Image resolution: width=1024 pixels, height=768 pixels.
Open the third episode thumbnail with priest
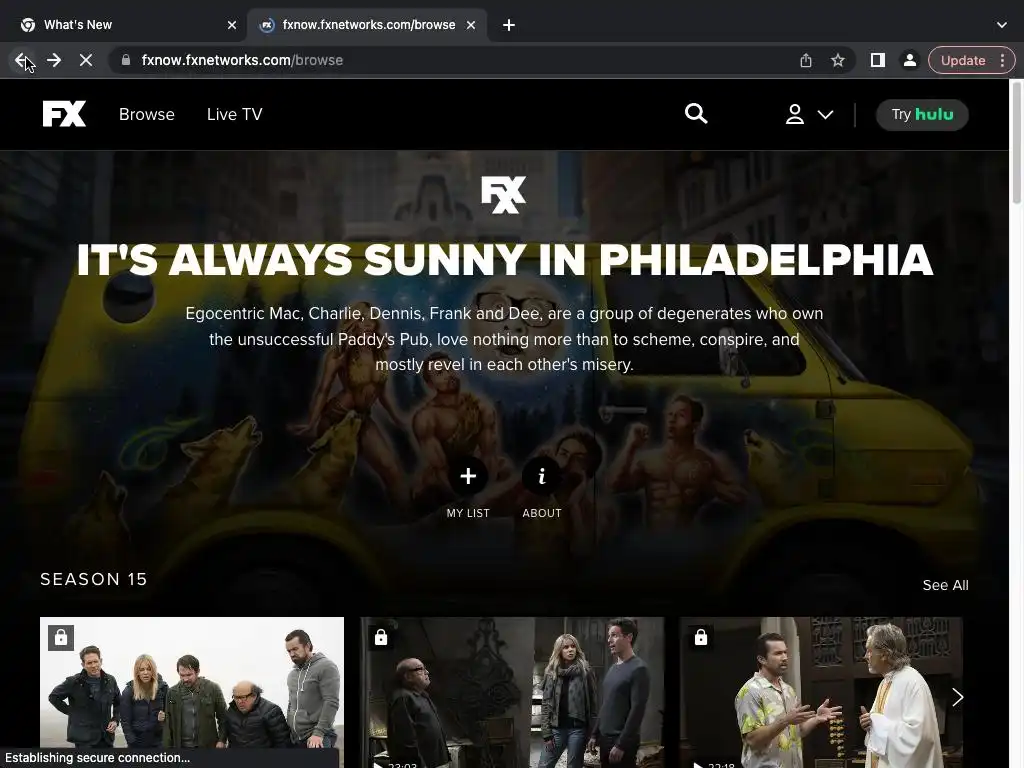pos(821,692)
